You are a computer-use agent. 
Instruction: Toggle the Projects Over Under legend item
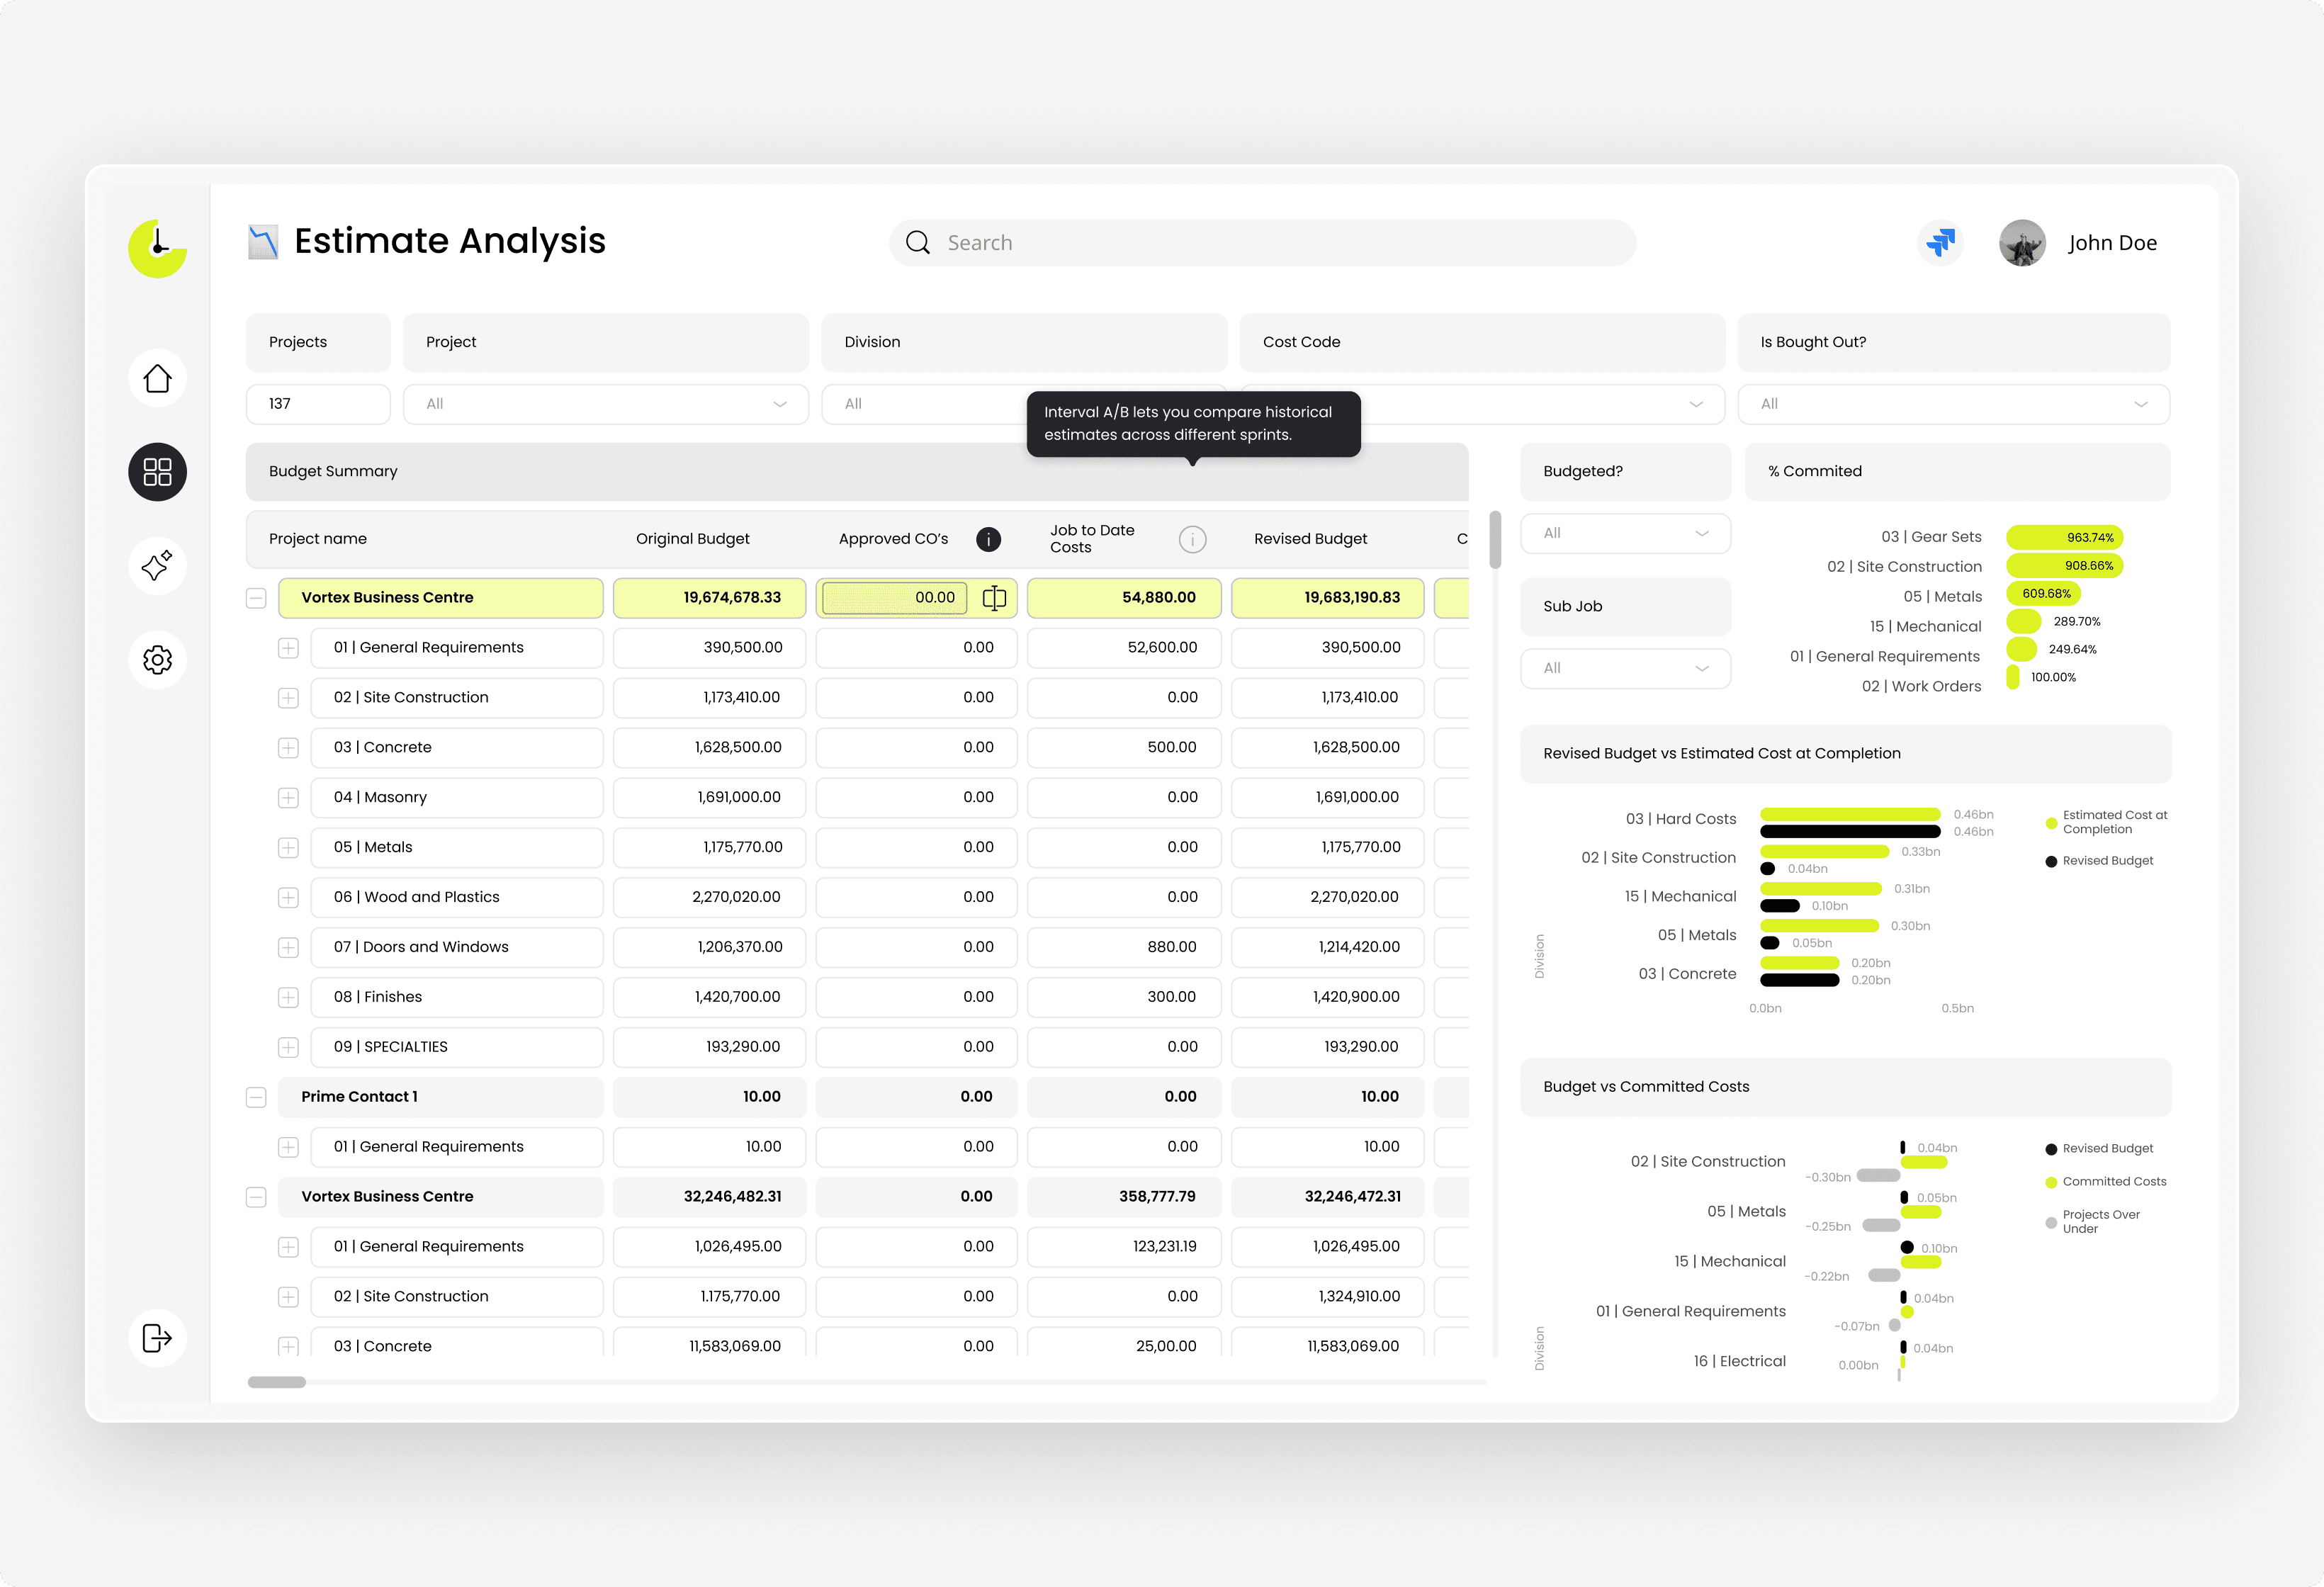2093,1222
